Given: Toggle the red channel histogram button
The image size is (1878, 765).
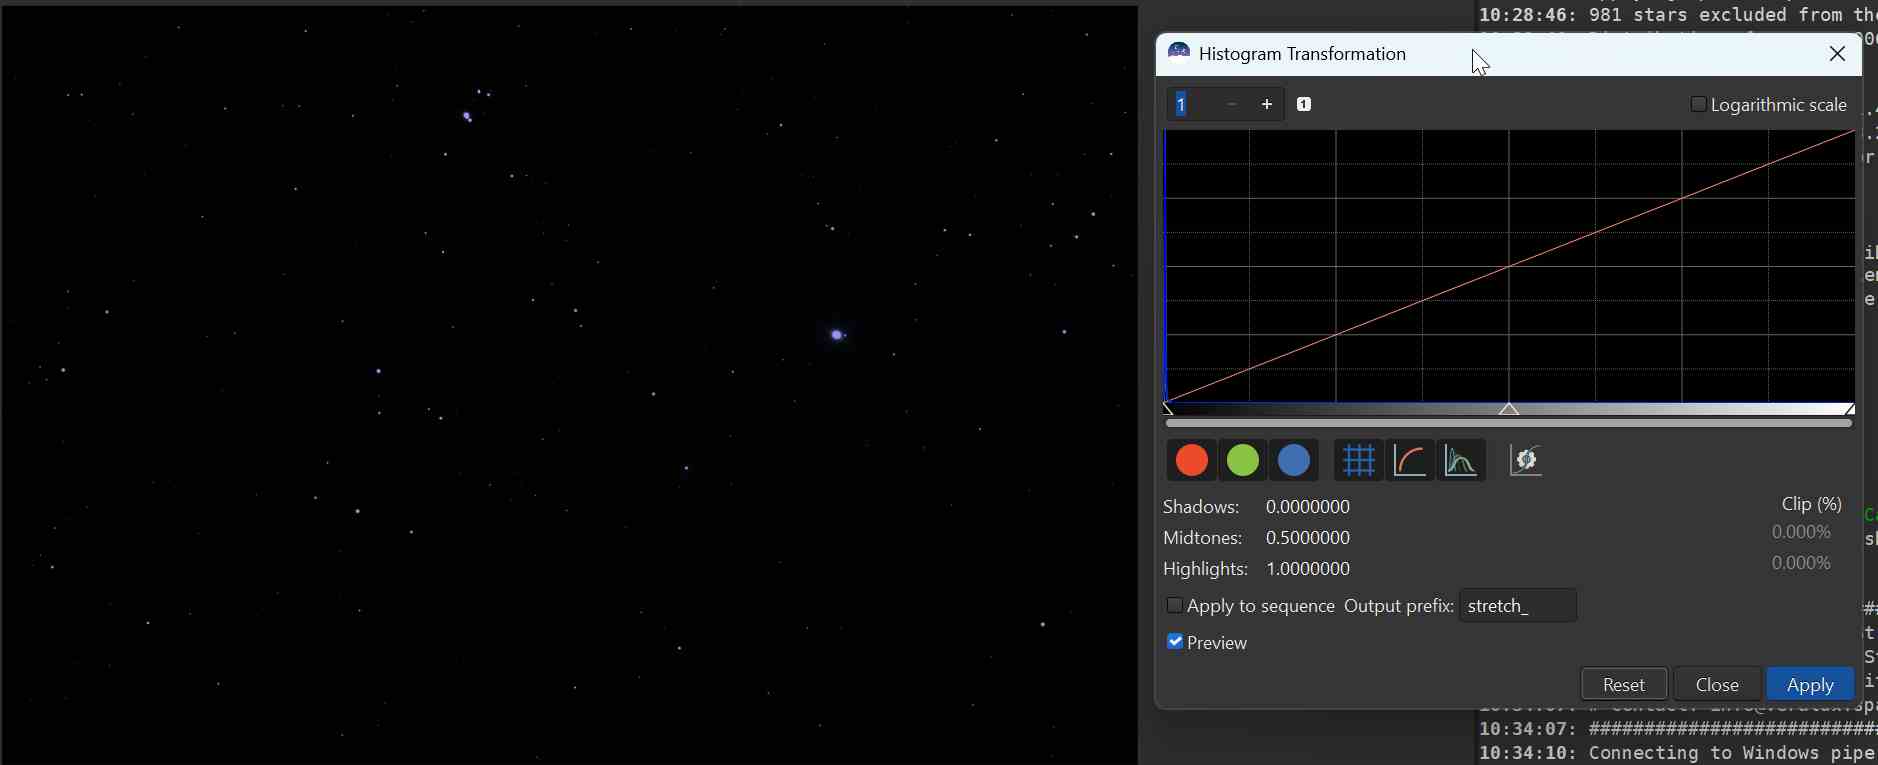Looking at the screenshot, I should click(x=1191, y=461).
